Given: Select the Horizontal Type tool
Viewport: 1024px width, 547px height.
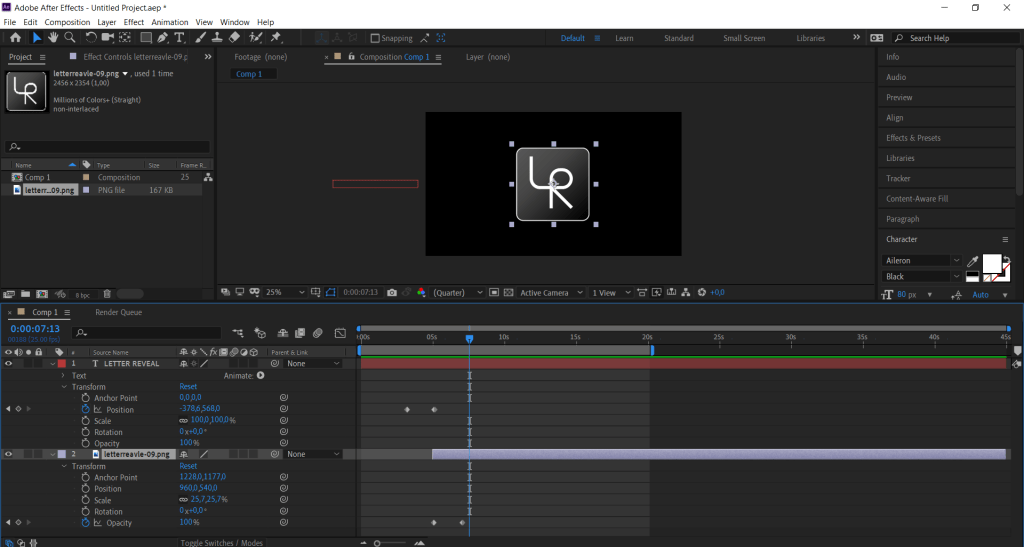Looking at the screenshot, I should click(180, 38).
